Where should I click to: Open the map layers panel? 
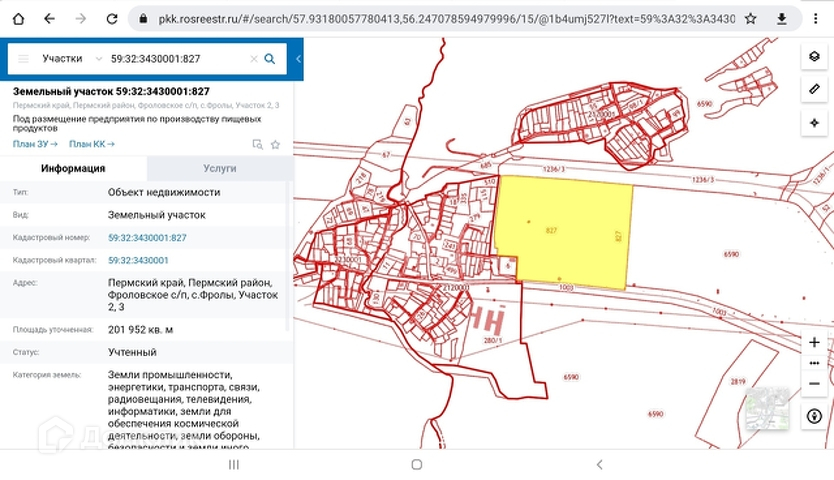[814, 56]
